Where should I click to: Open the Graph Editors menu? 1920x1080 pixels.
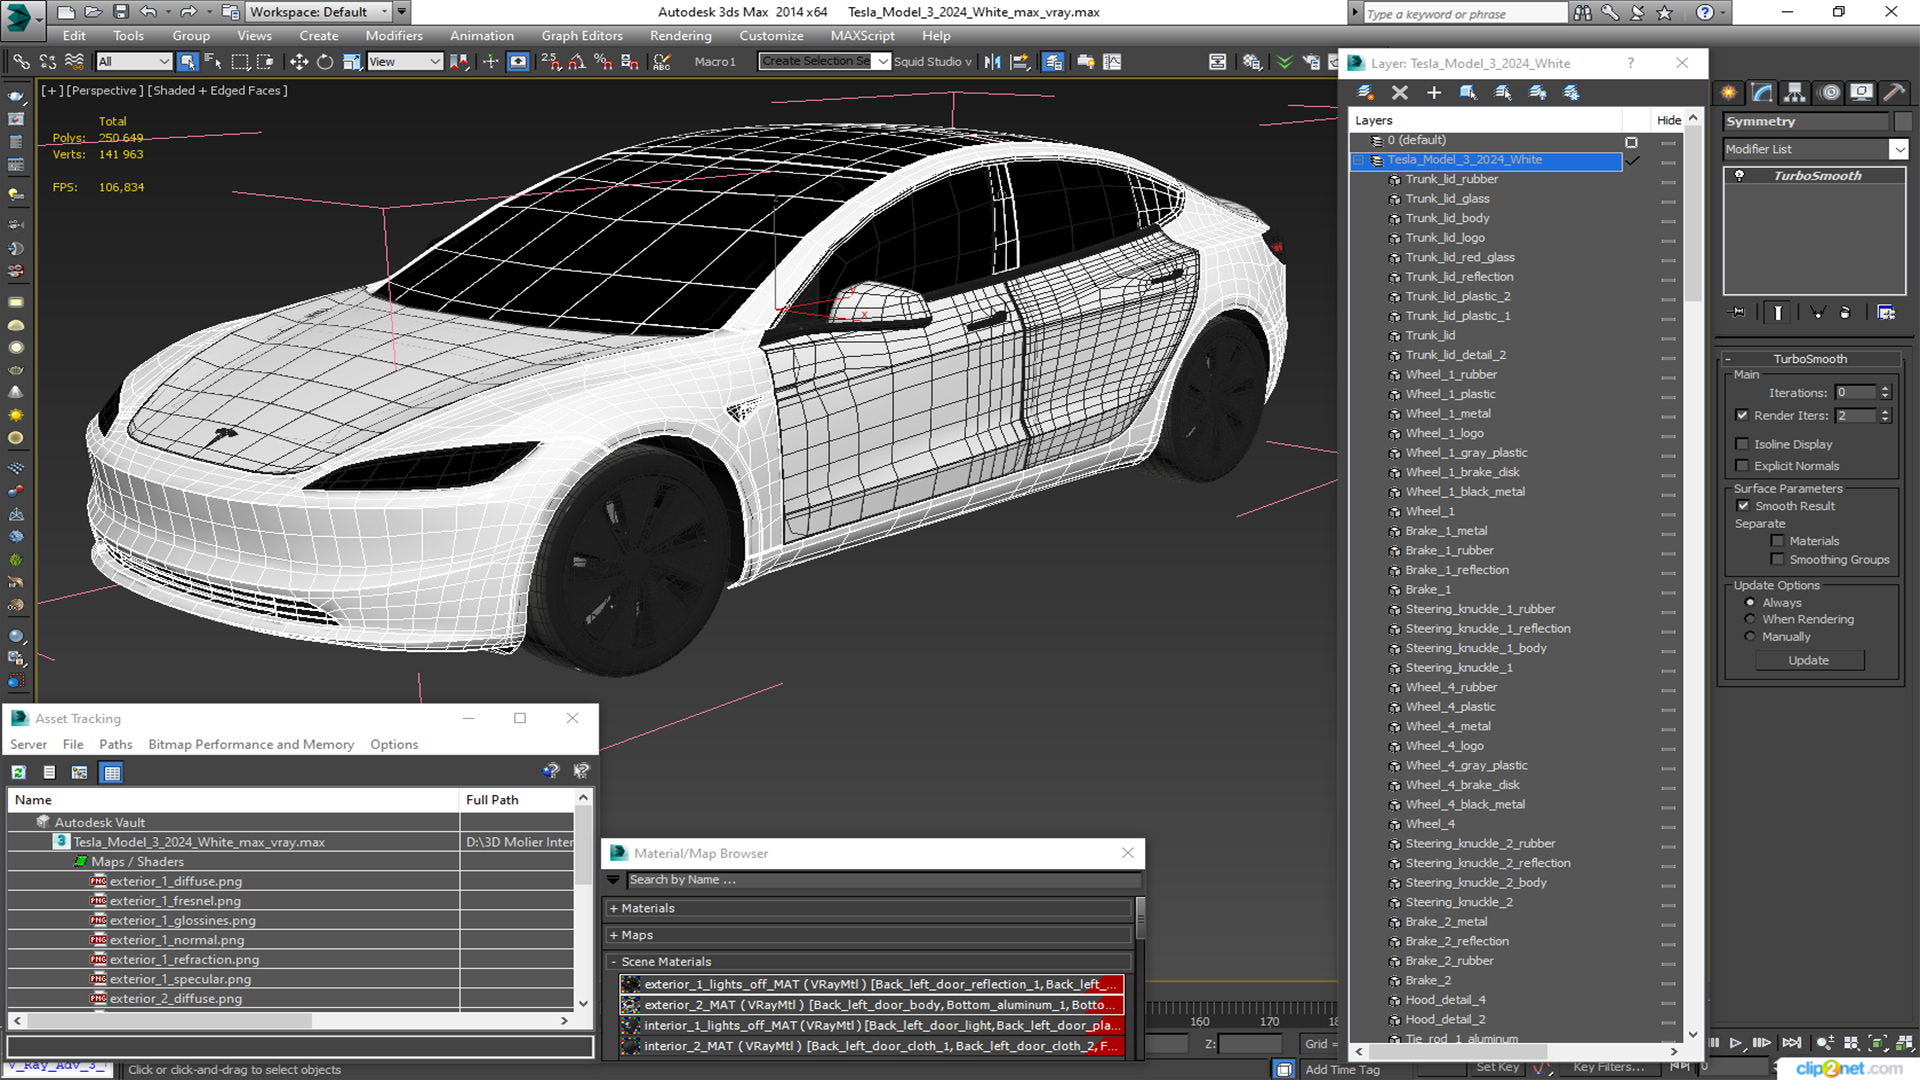(582, 36)
